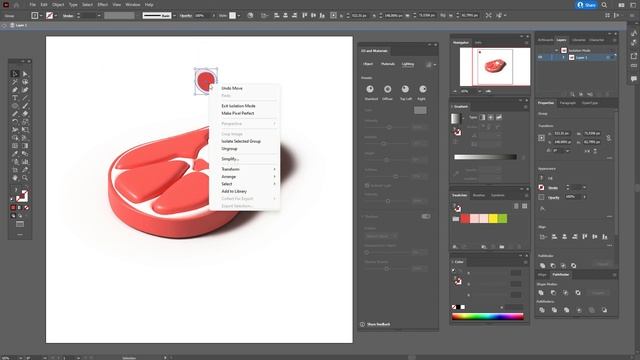This screenshot has width=640, height=360.
Task: Choose the Diffuse lighting preset
Action: point(387,89)
